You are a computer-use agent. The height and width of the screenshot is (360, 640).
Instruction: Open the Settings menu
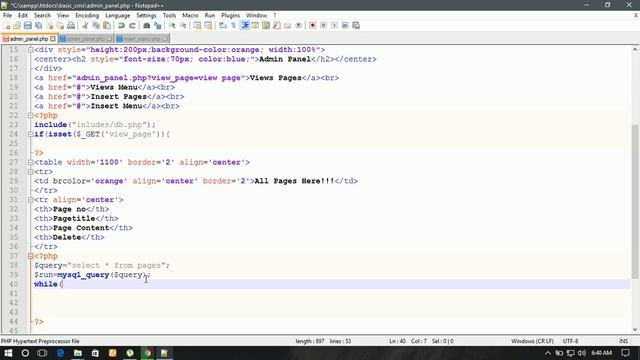point(146,15)
